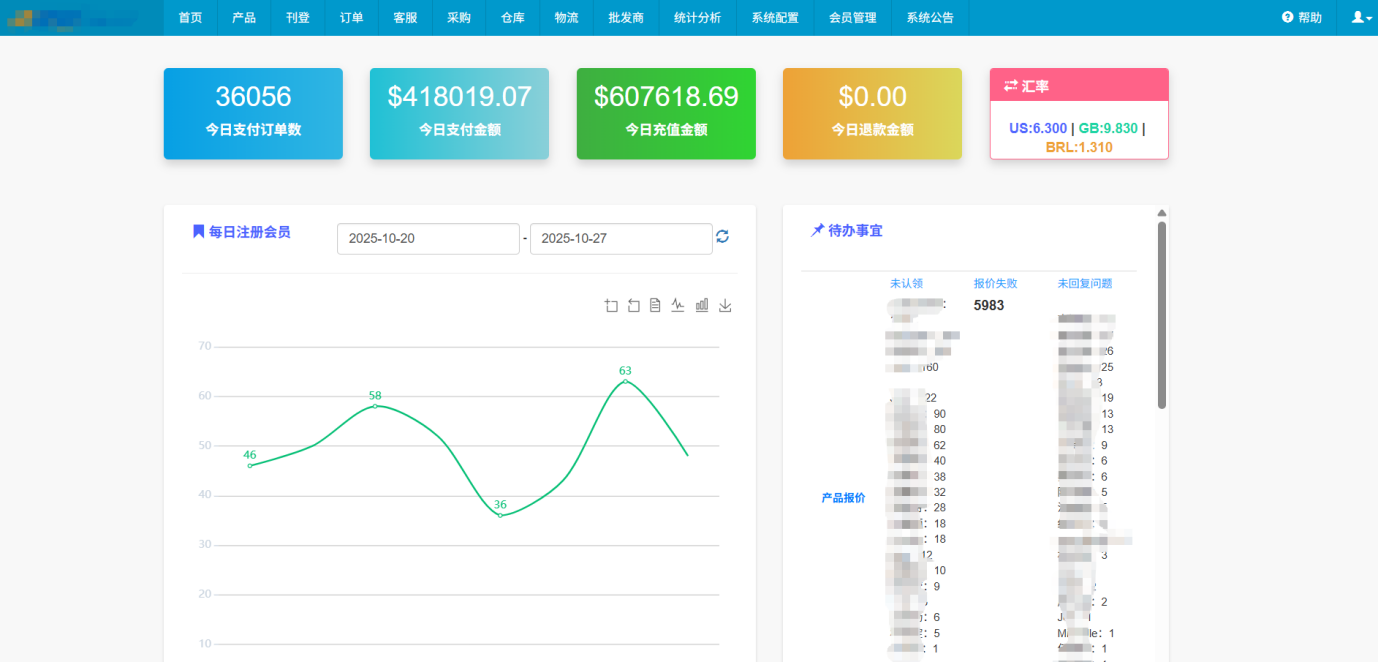Screen dimensions: 1378x662
Task: Open the 帮助 help menu
Action: [1300, 17]
